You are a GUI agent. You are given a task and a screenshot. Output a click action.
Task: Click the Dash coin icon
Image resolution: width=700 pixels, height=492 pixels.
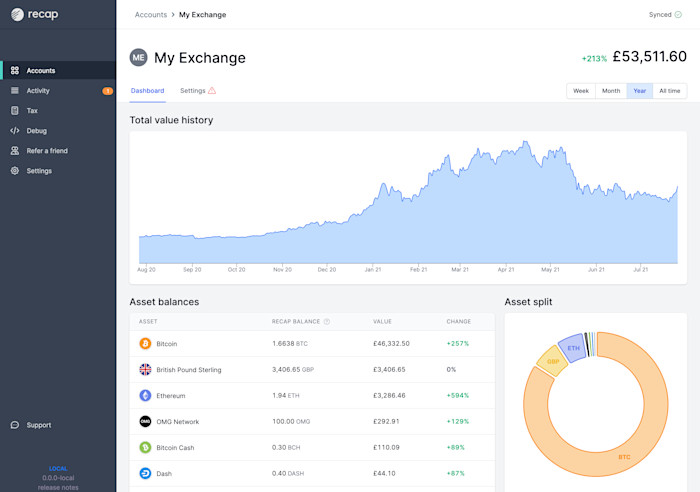[x=145, y=473]
